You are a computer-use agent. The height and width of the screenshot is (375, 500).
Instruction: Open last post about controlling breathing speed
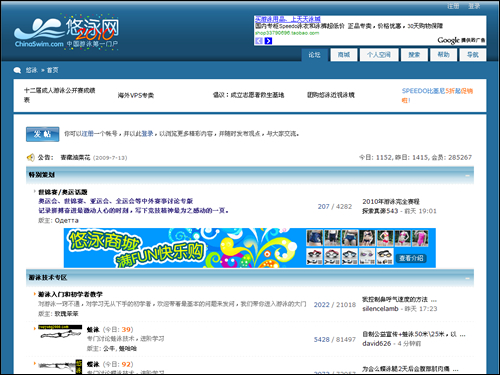(399, 299)
